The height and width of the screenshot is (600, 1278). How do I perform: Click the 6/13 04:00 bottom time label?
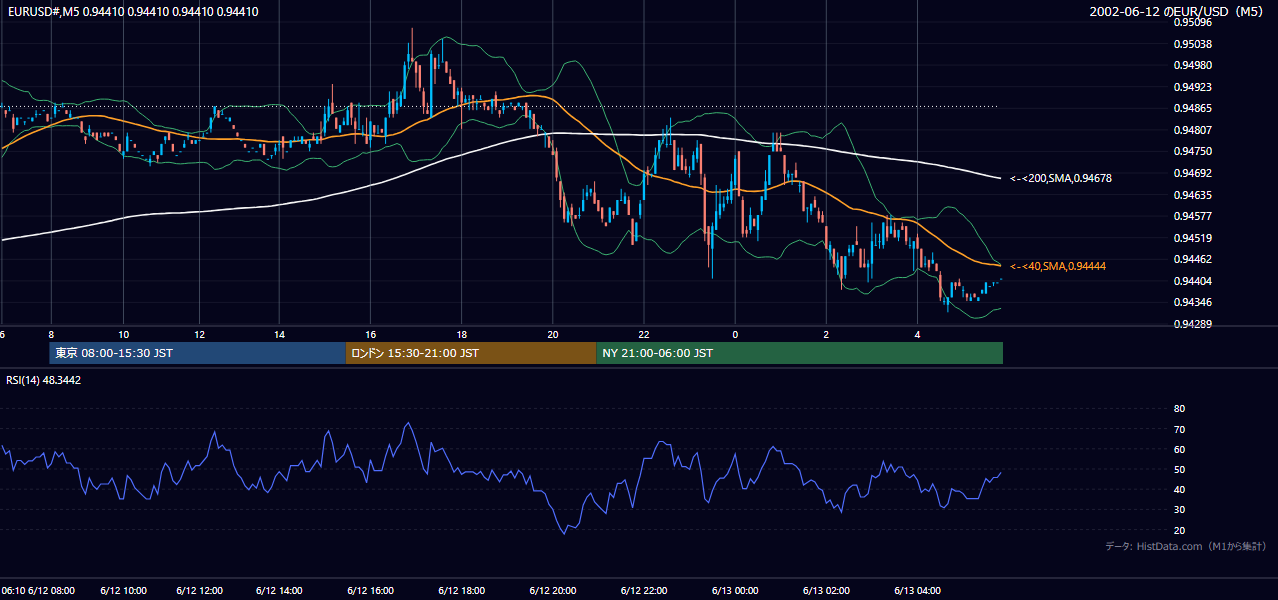point(917,591)
